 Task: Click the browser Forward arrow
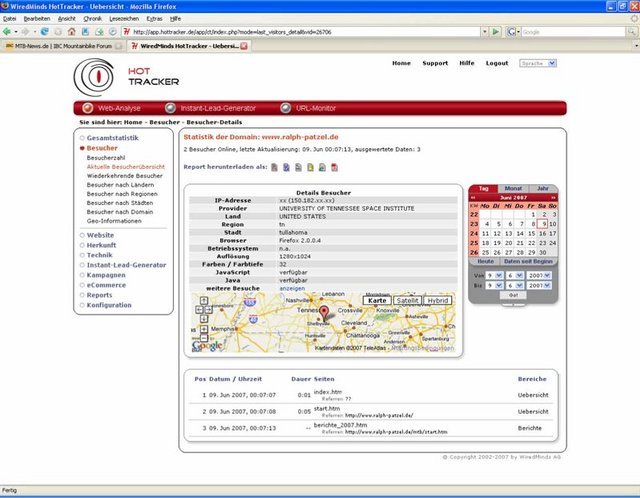click(x=25, y=31)
